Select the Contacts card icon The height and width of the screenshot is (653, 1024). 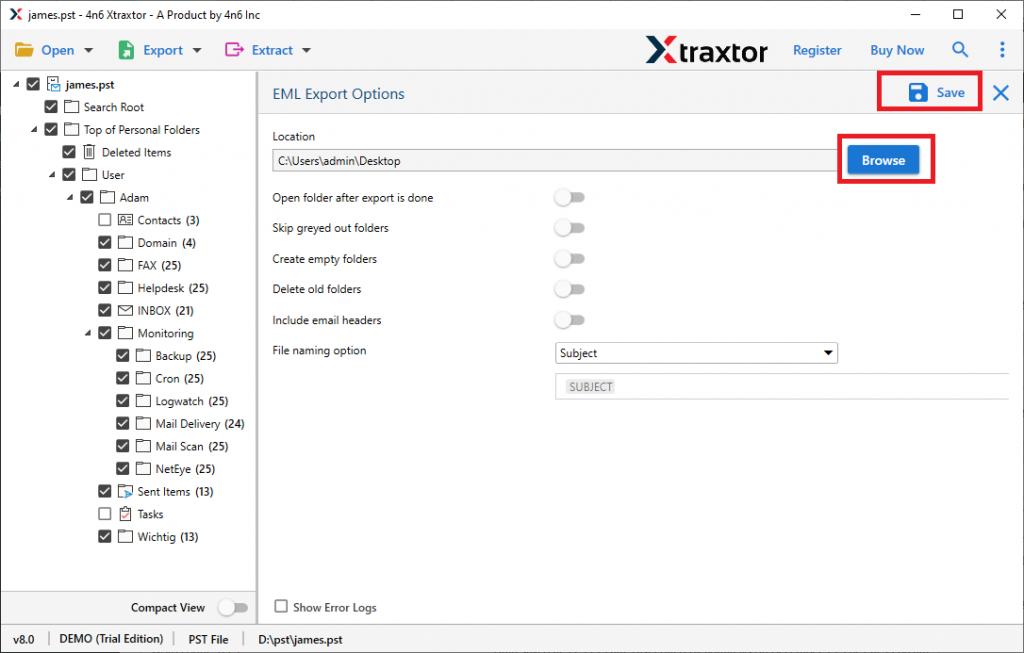pyautogui.click(x=125, y=220)
